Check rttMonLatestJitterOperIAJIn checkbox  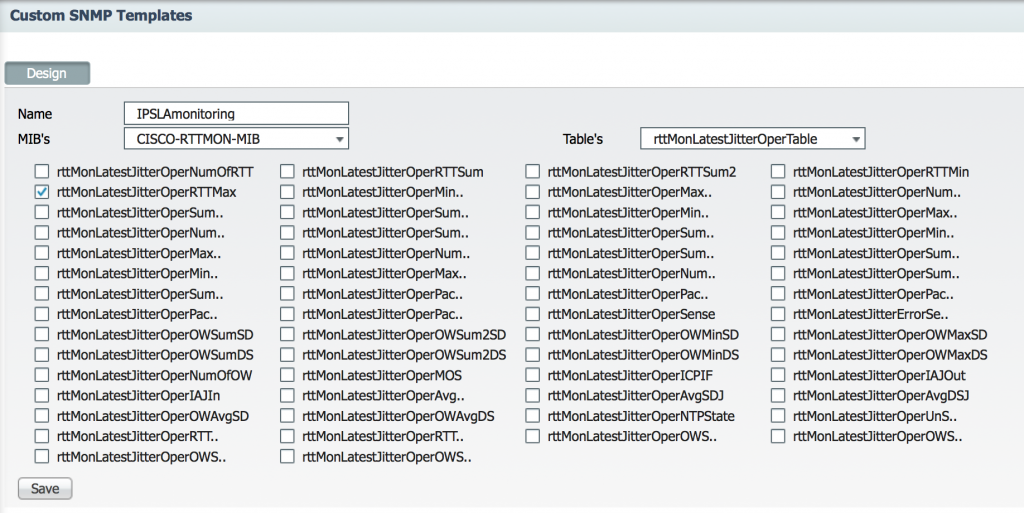point(42,396)
